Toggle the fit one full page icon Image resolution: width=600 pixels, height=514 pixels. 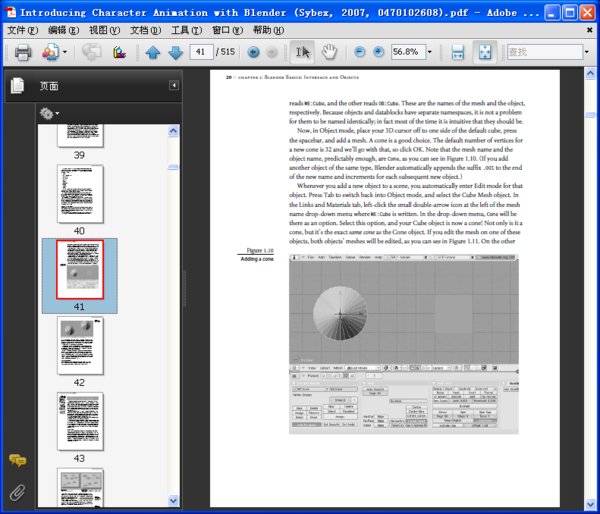pyautogui.click(x=485, y=52)
